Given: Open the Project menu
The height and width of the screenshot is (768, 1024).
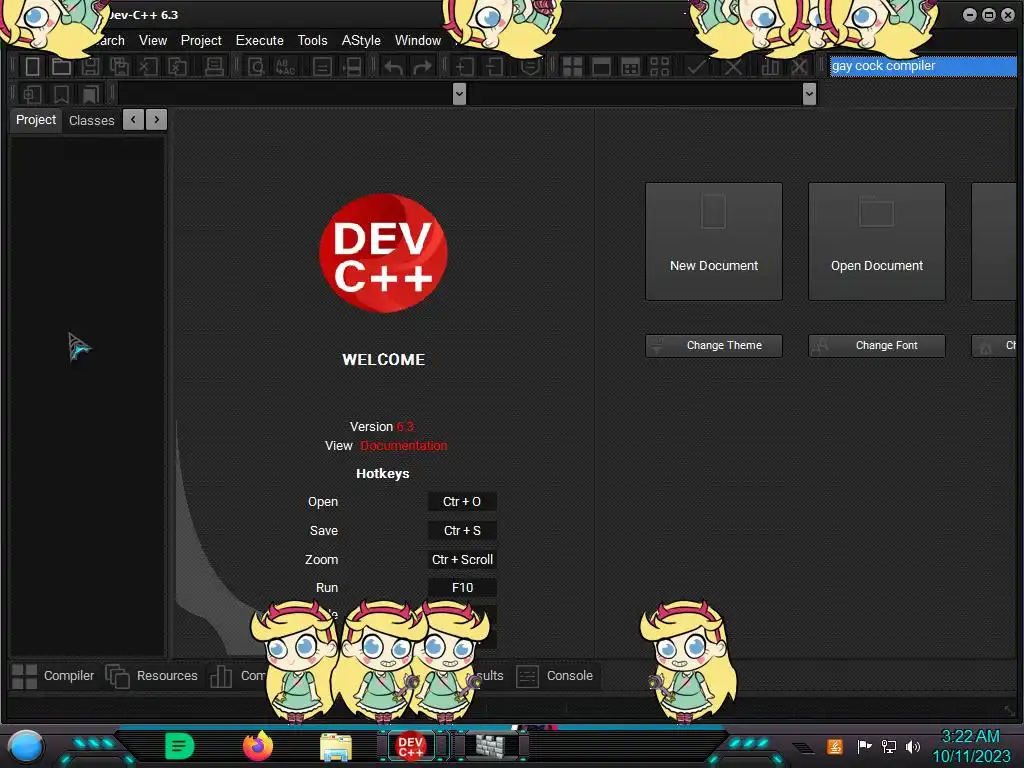Looking at the screenshot, I should click(201, 40).
